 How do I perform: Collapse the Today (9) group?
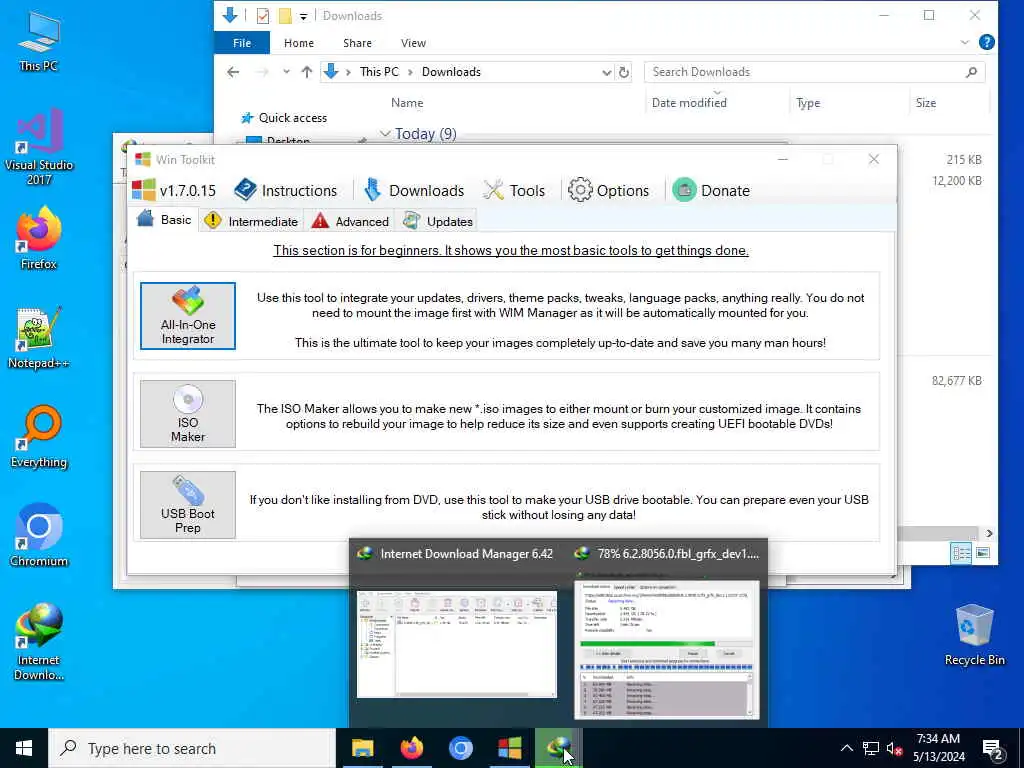pyautogui.click(x=385, y=134)
